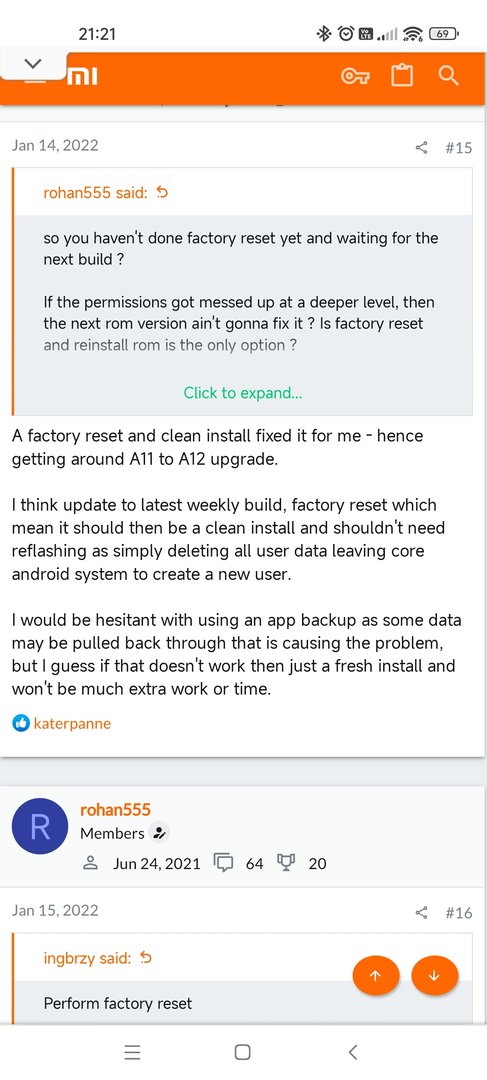Image resolution: width=487 pixels, height=1080 pixels.
Task: Tap the clipboard icon in header
Action: point(402,75)
